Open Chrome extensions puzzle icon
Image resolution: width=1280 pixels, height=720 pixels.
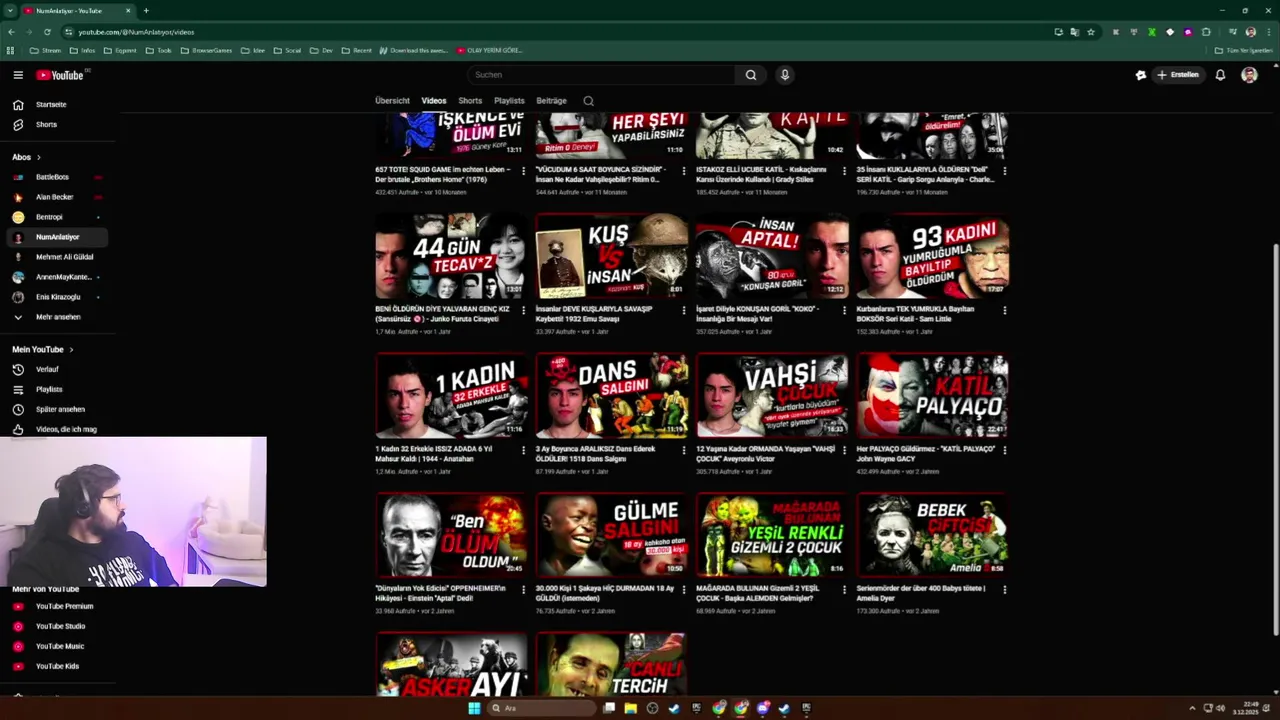click(x=1206, y=32)
